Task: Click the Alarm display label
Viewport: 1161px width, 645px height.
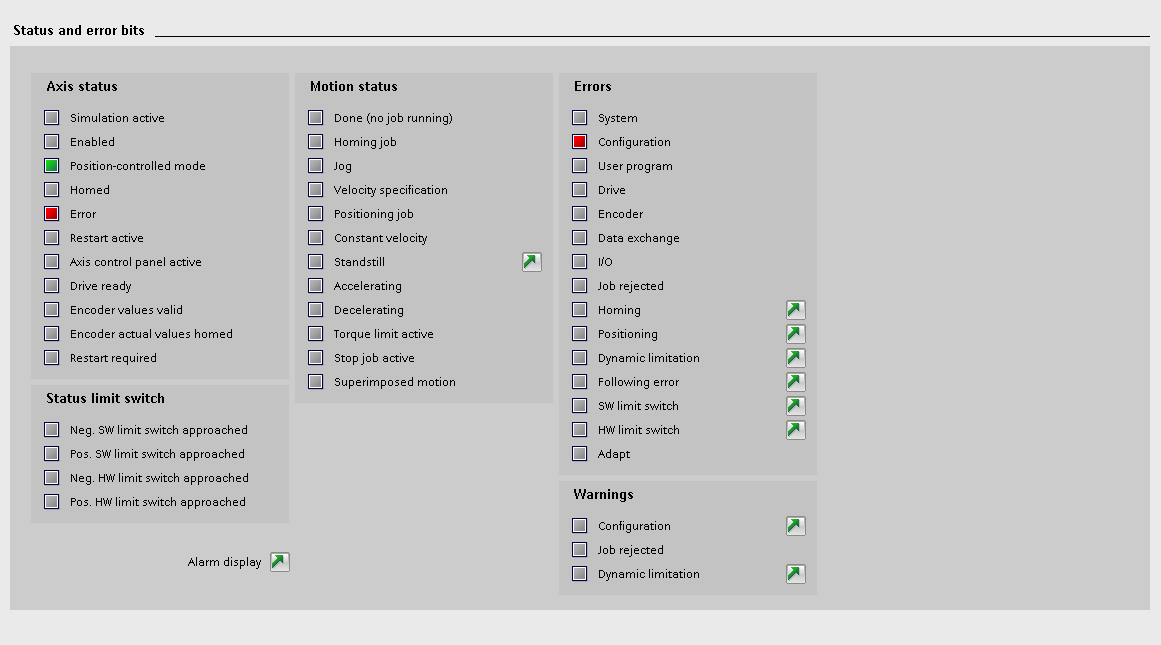Action: 224,562
